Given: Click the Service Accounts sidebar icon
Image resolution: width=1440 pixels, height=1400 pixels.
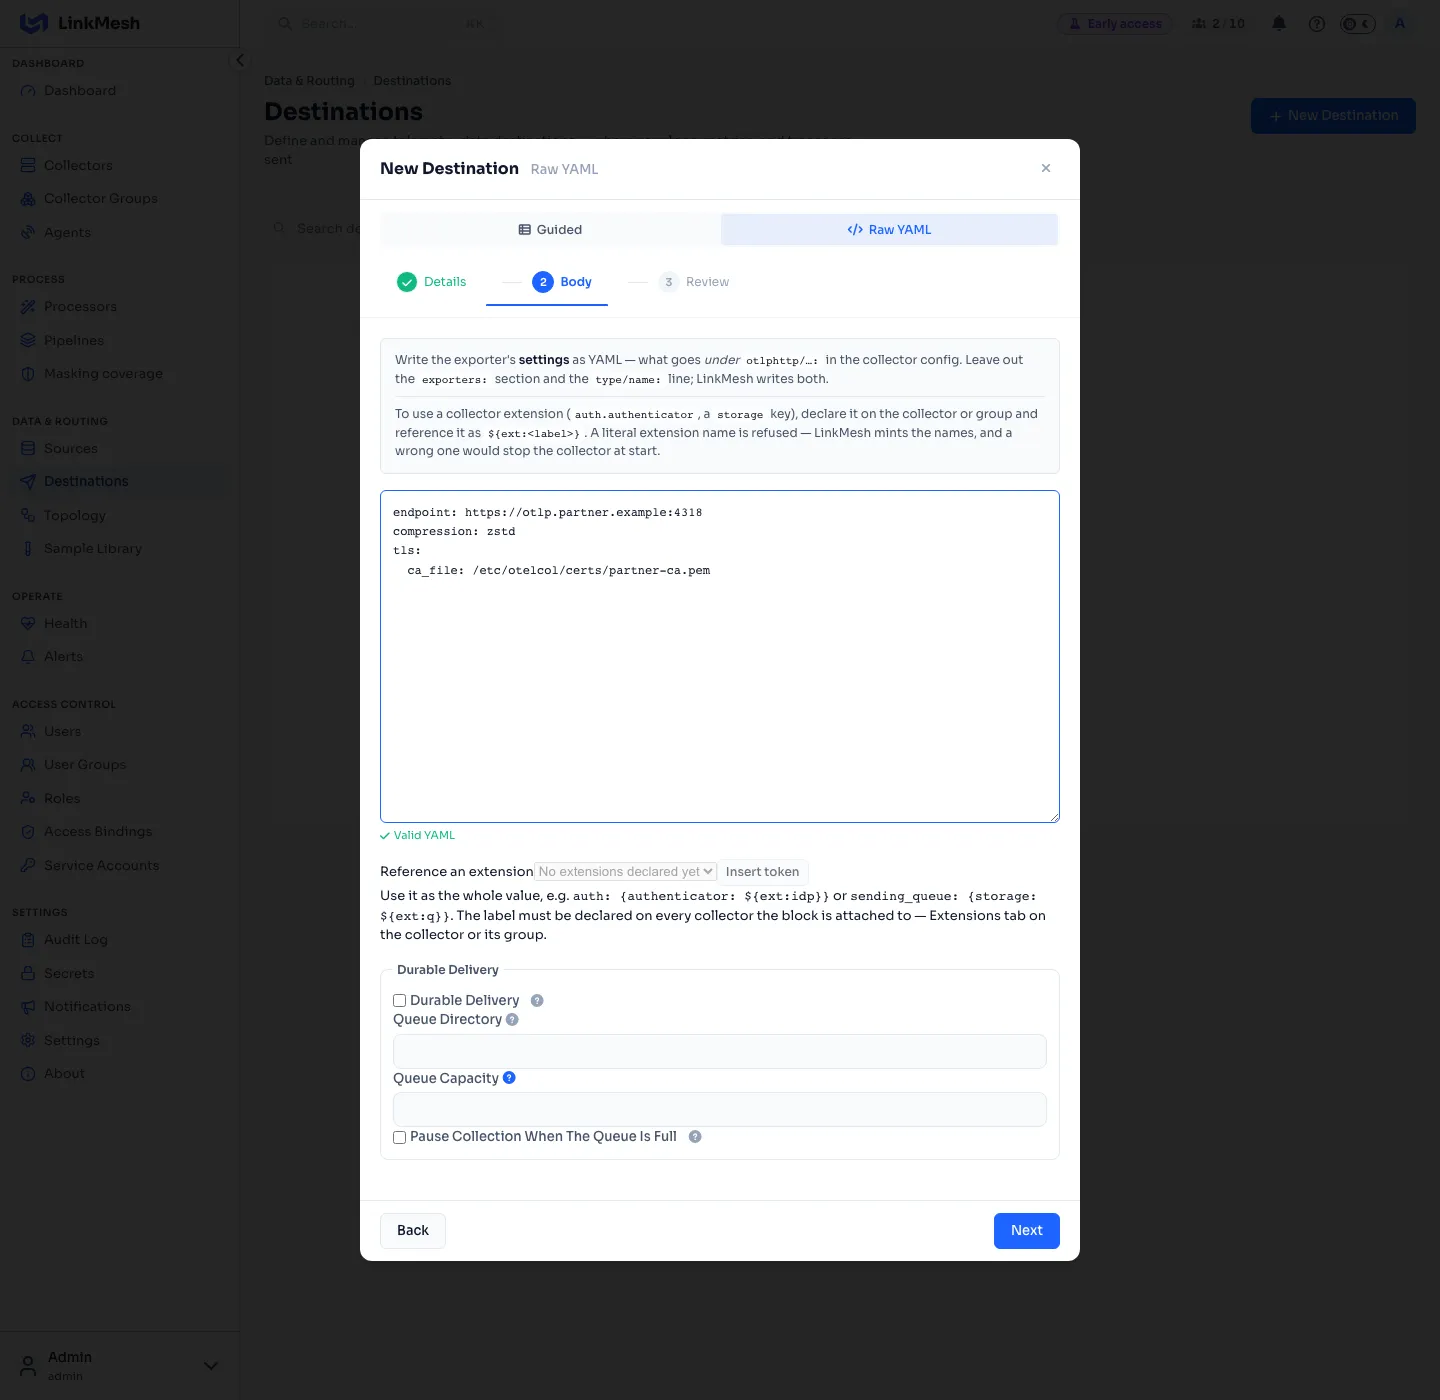Looking at the screenshot, I should click(28, 866).
